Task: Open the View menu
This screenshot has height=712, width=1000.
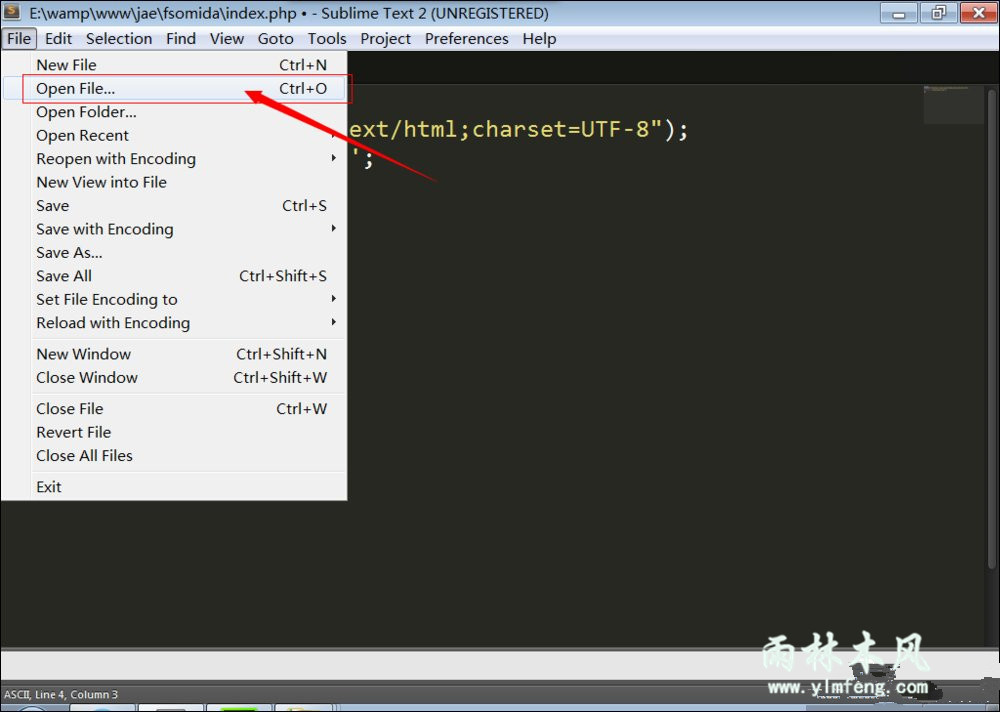Action: click(x=227, y=39)
